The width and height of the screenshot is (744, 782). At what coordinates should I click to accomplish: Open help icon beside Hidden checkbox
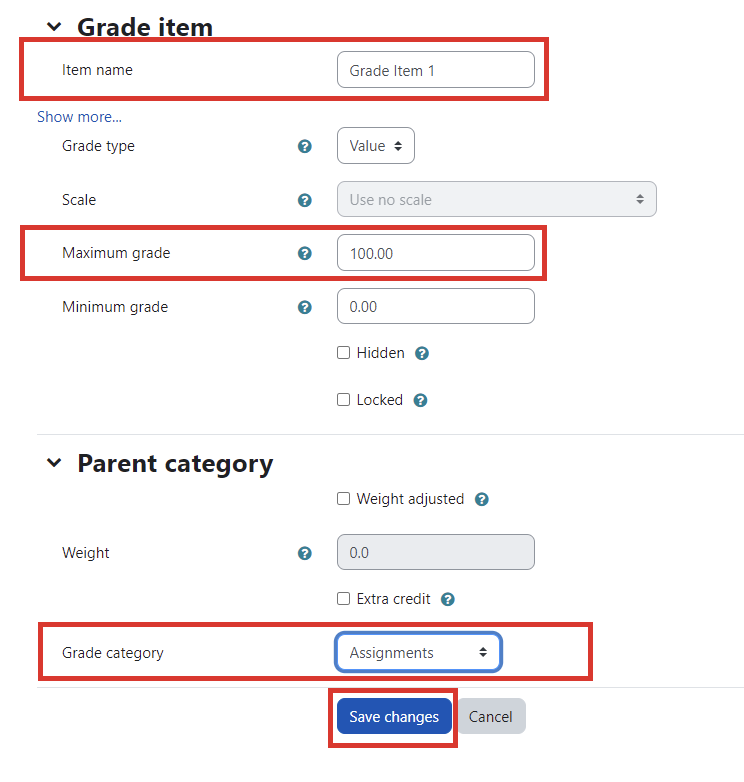click(422, 353)
